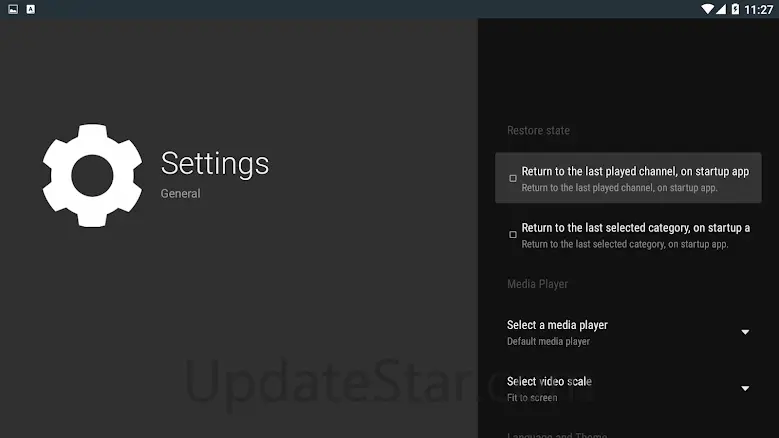This screenshot has height=438, width=779.
Task: Enable return to last played channel checkbox
Action: pos(513,178)
